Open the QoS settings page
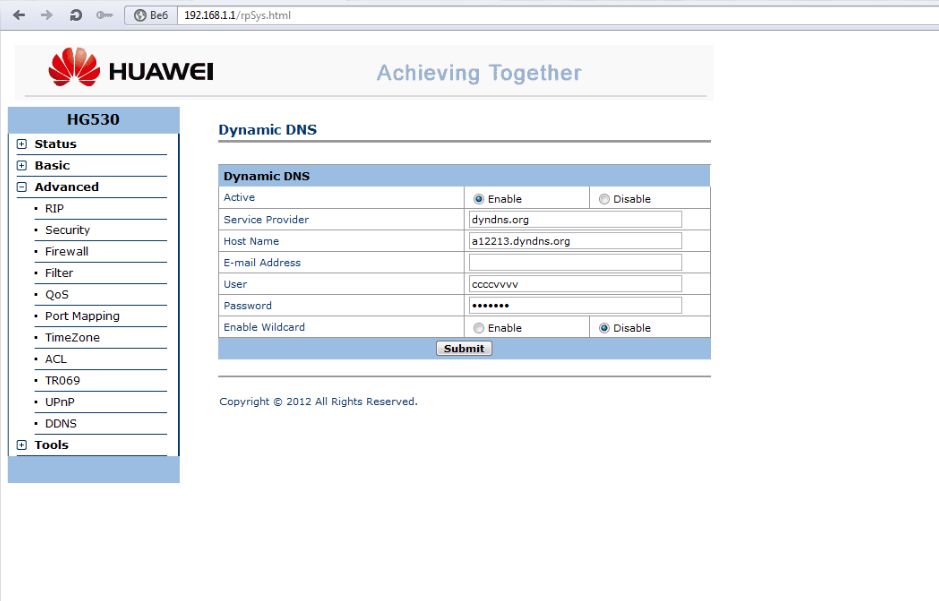939x601 pixels. tap(57, 295)
